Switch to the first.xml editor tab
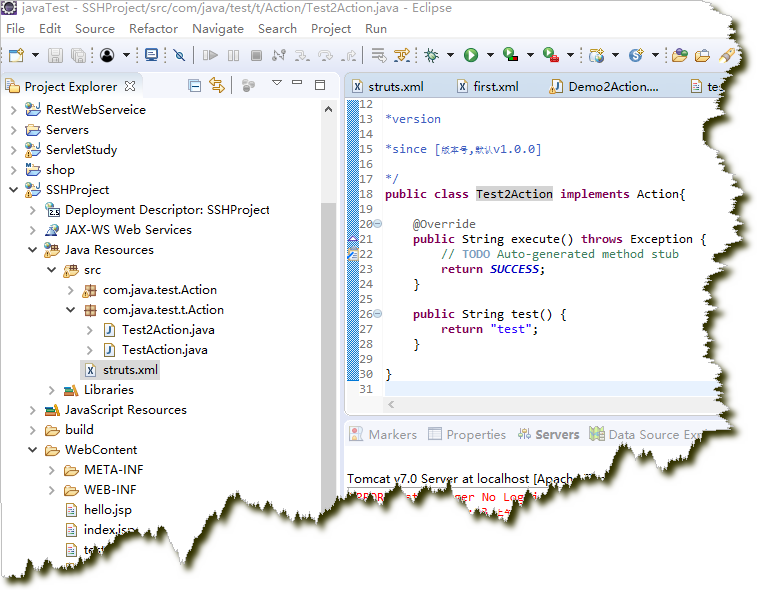757x590 pixels. [x=495, y=87]
